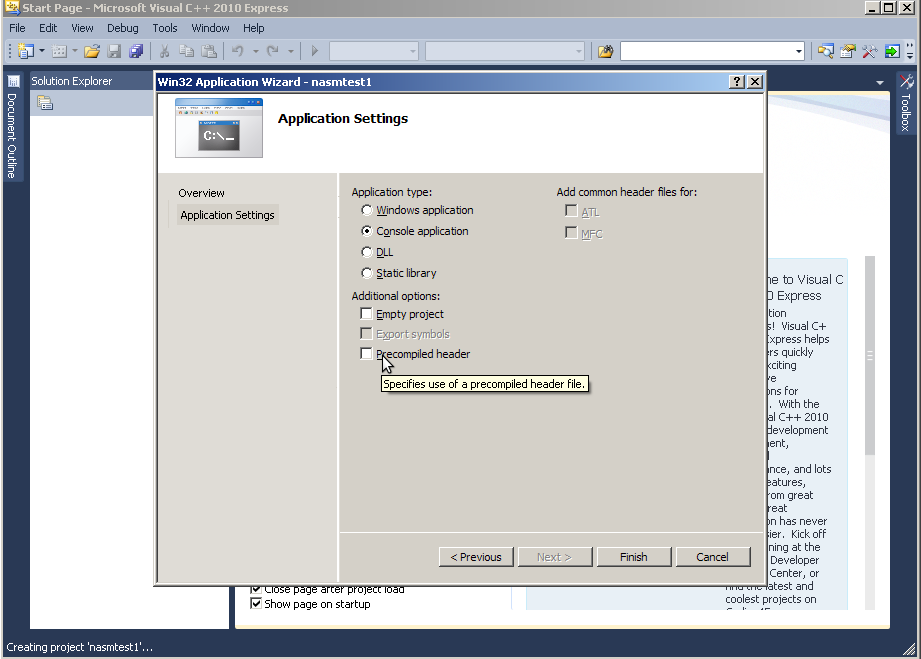Screen dimensions: 921x659
Task: Uncheck Show page on startup
Action: (256, 603)
